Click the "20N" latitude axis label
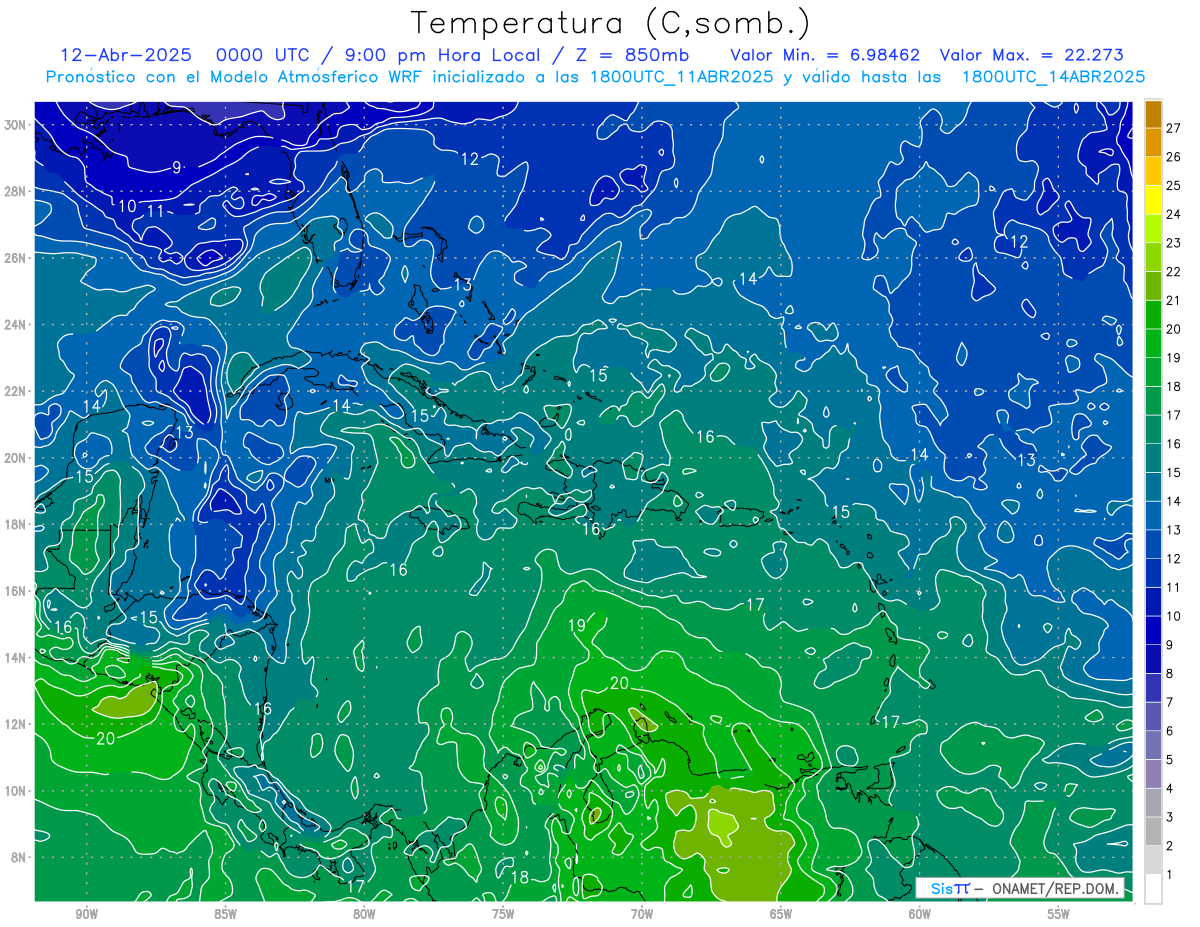The height and width of the screenshot is (927, 1200). point(17,458)
